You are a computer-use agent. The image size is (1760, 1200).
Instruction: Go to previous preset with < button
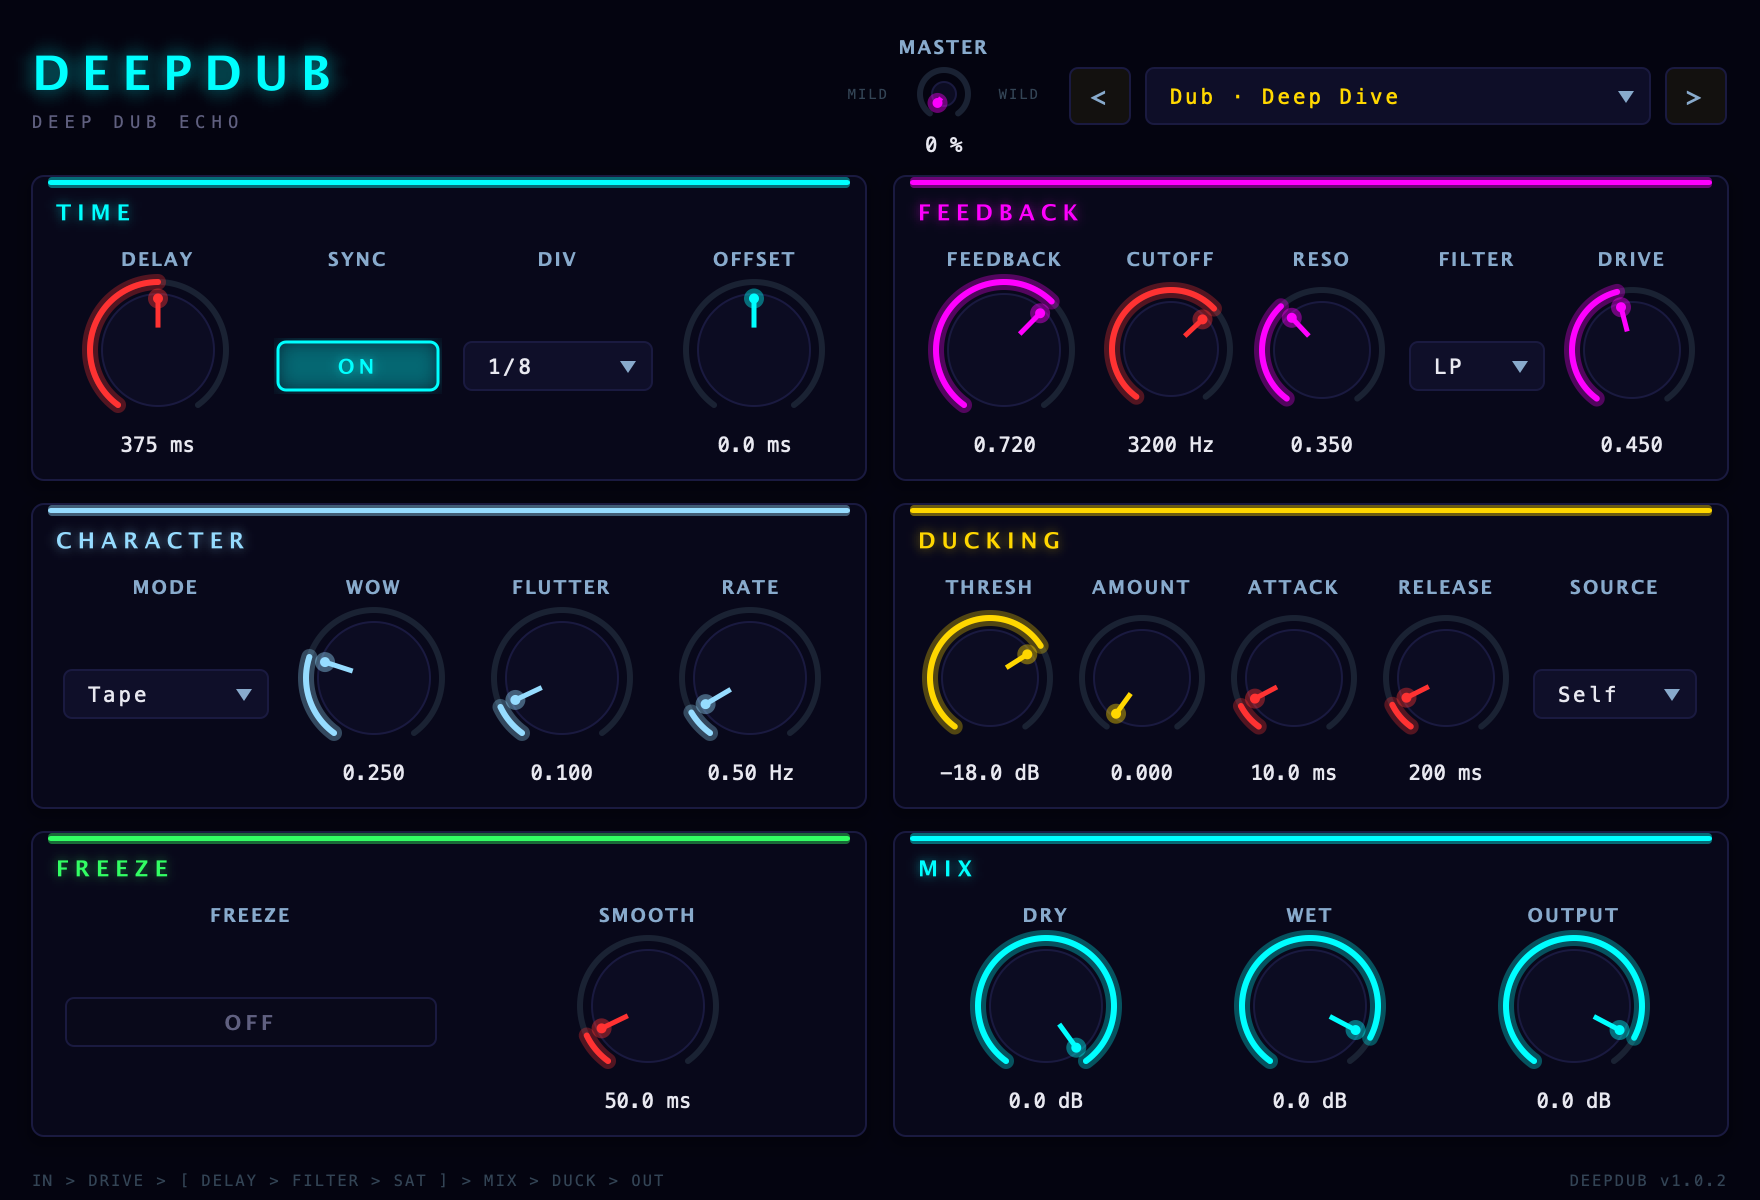tap(1099, 96)
